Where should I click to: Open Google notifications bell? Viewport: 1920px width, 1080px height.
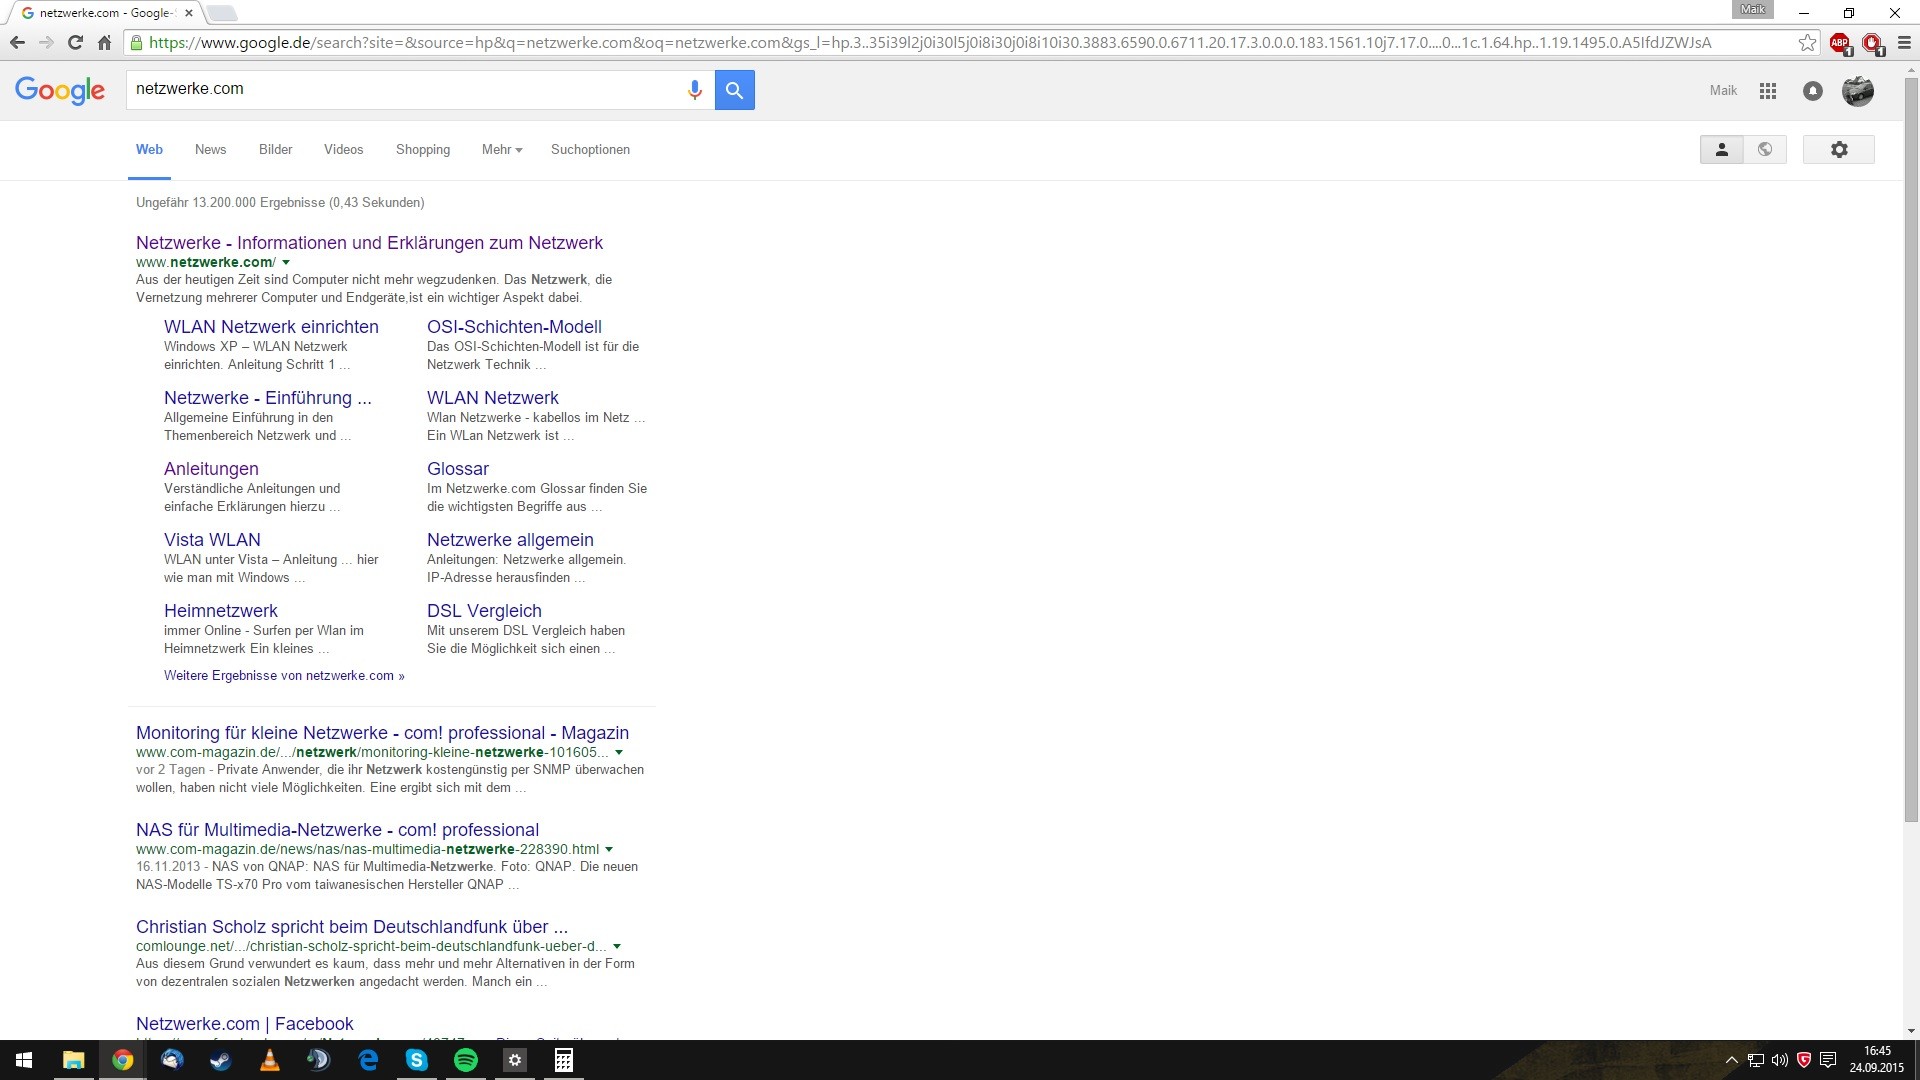[1812, 91]
